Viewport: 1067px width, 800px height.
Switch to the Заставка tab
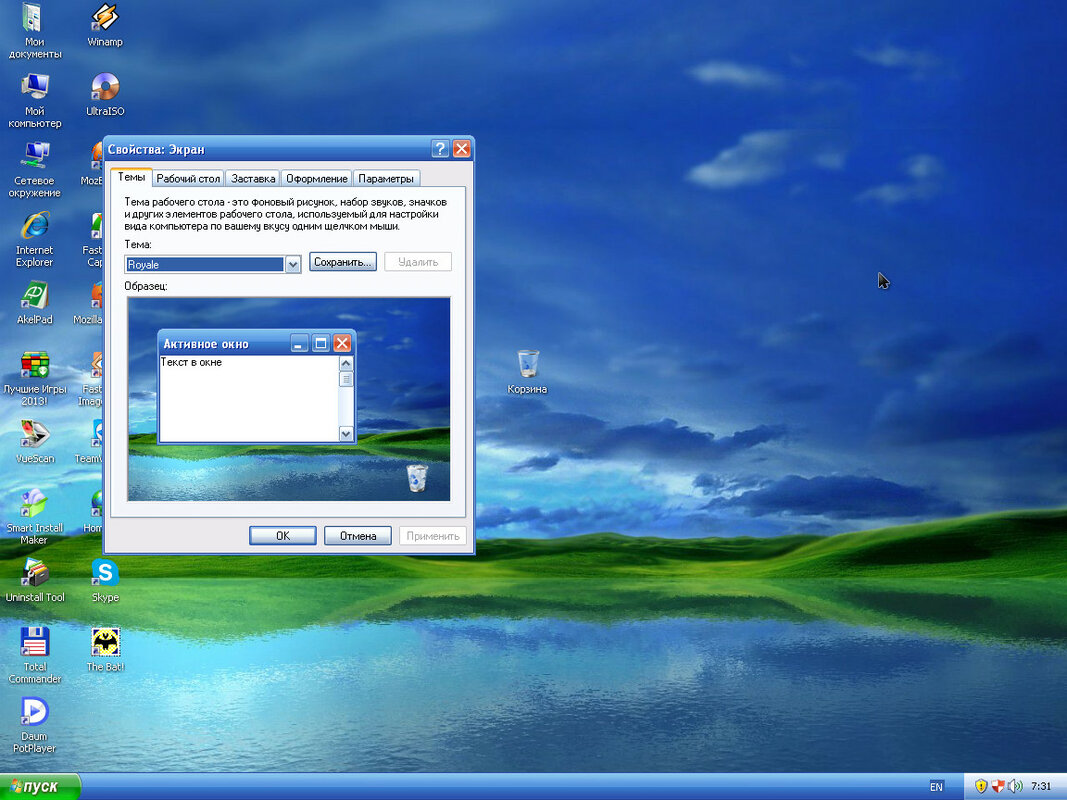point(252,178)
